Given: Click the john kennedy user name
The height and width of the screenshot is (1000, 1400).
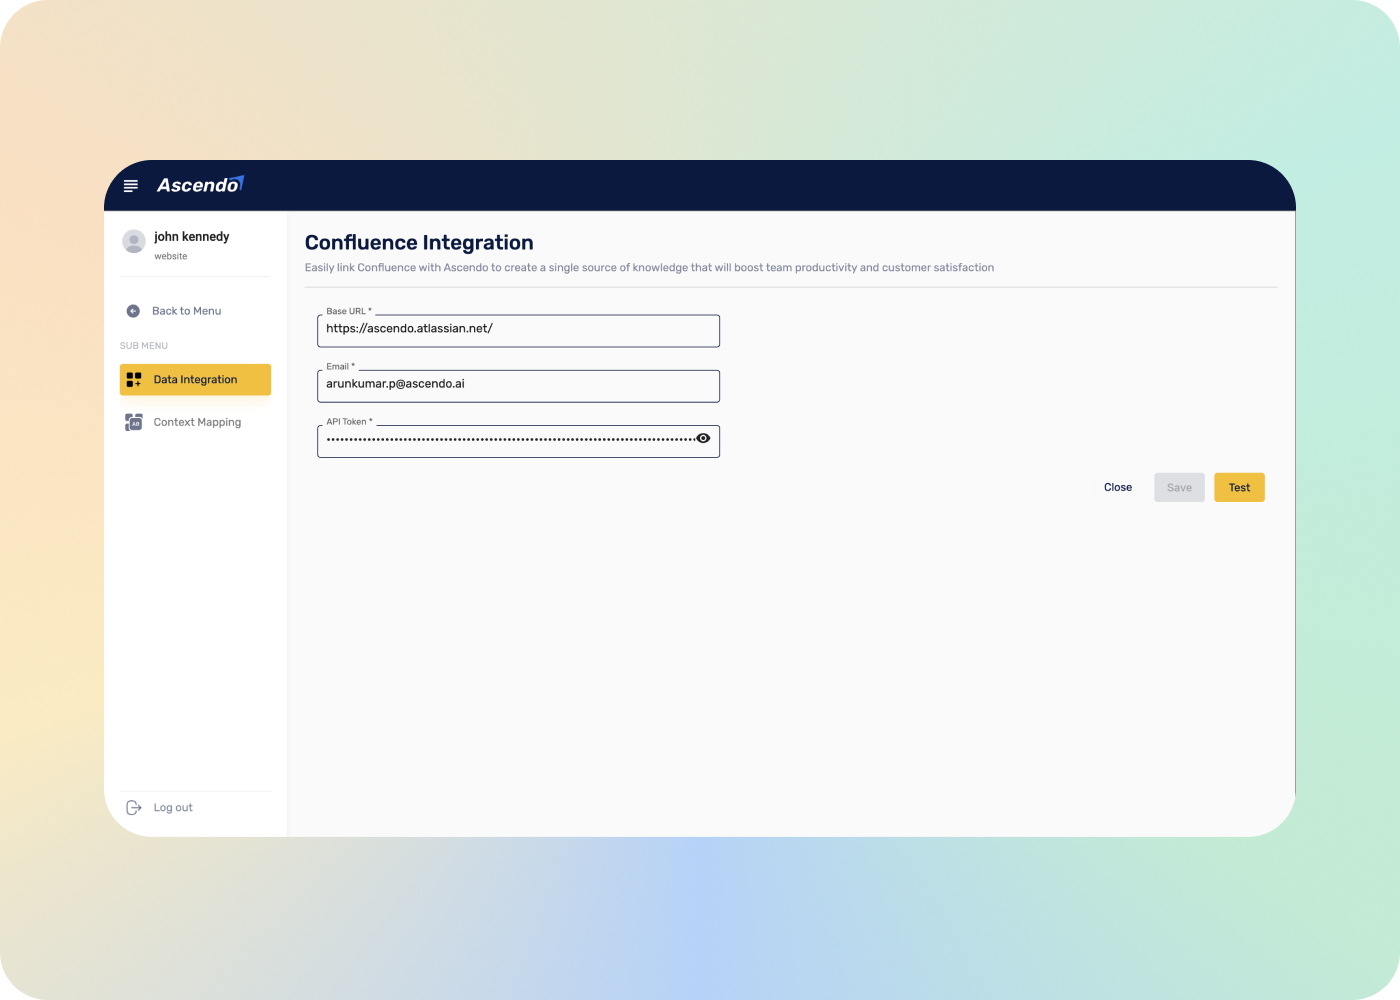Looking at the screenshot, I should [192, 237].
